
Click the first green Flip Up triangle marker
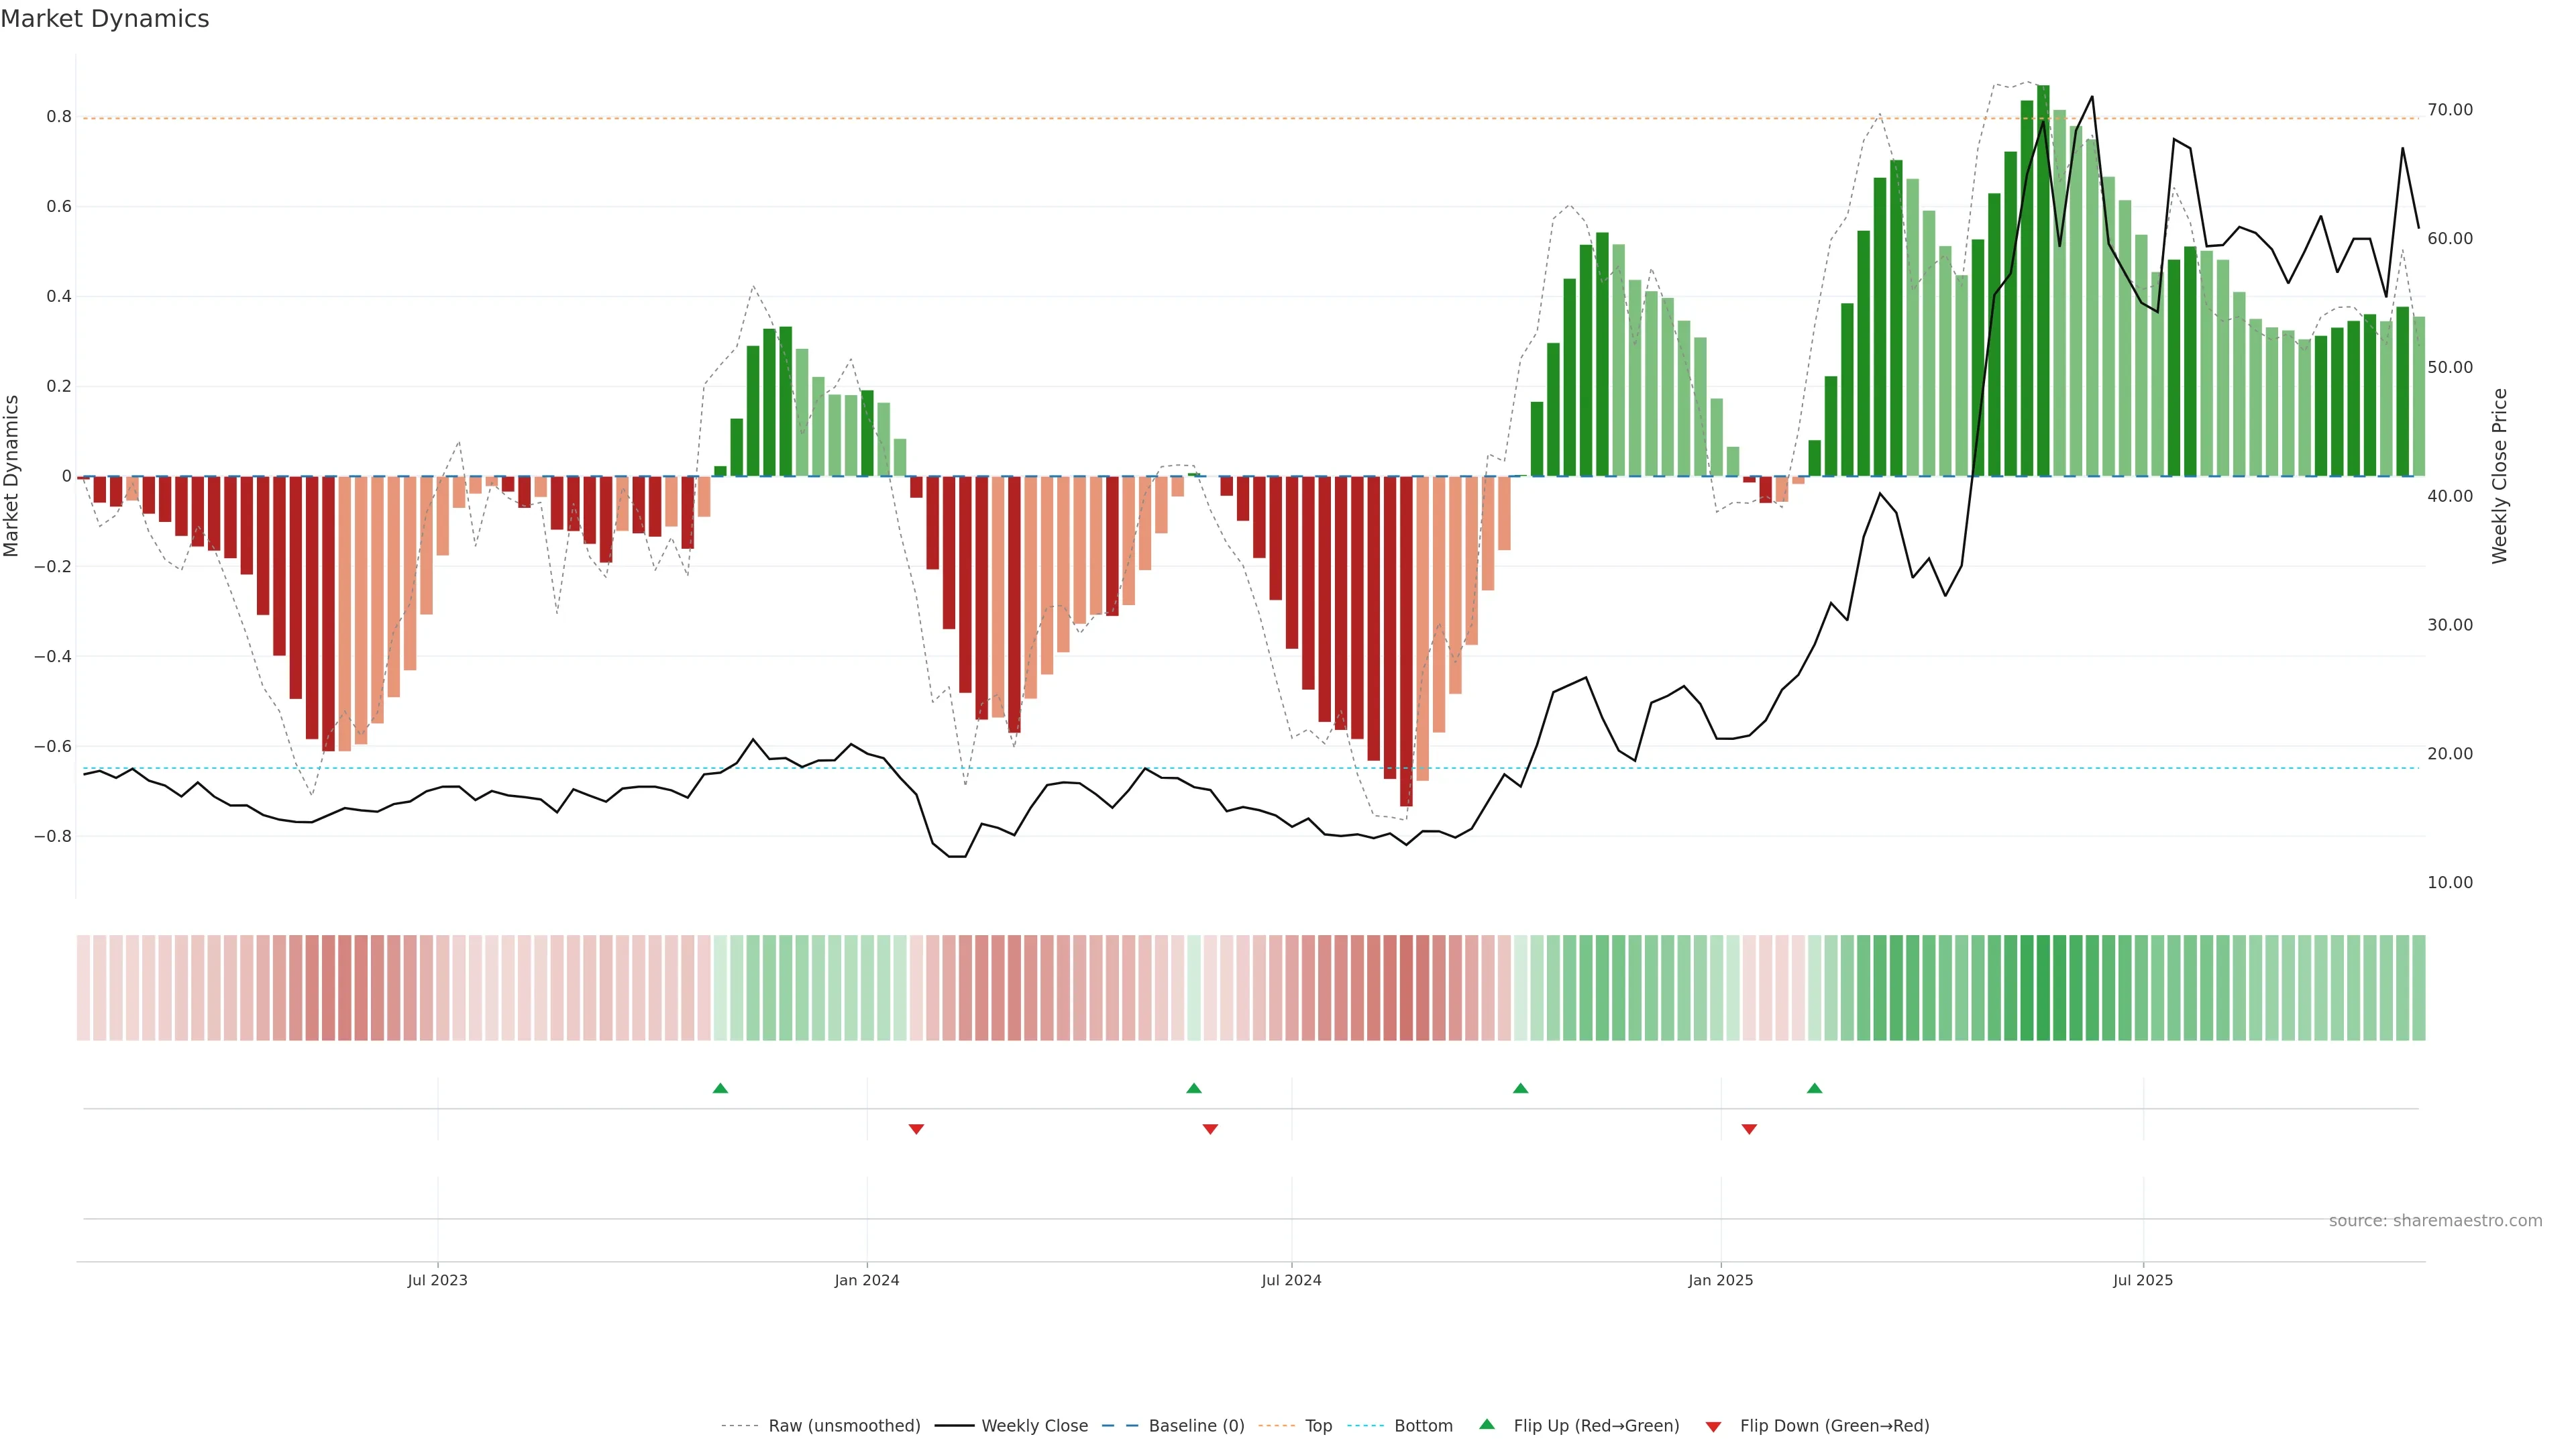click(720, 1088)
